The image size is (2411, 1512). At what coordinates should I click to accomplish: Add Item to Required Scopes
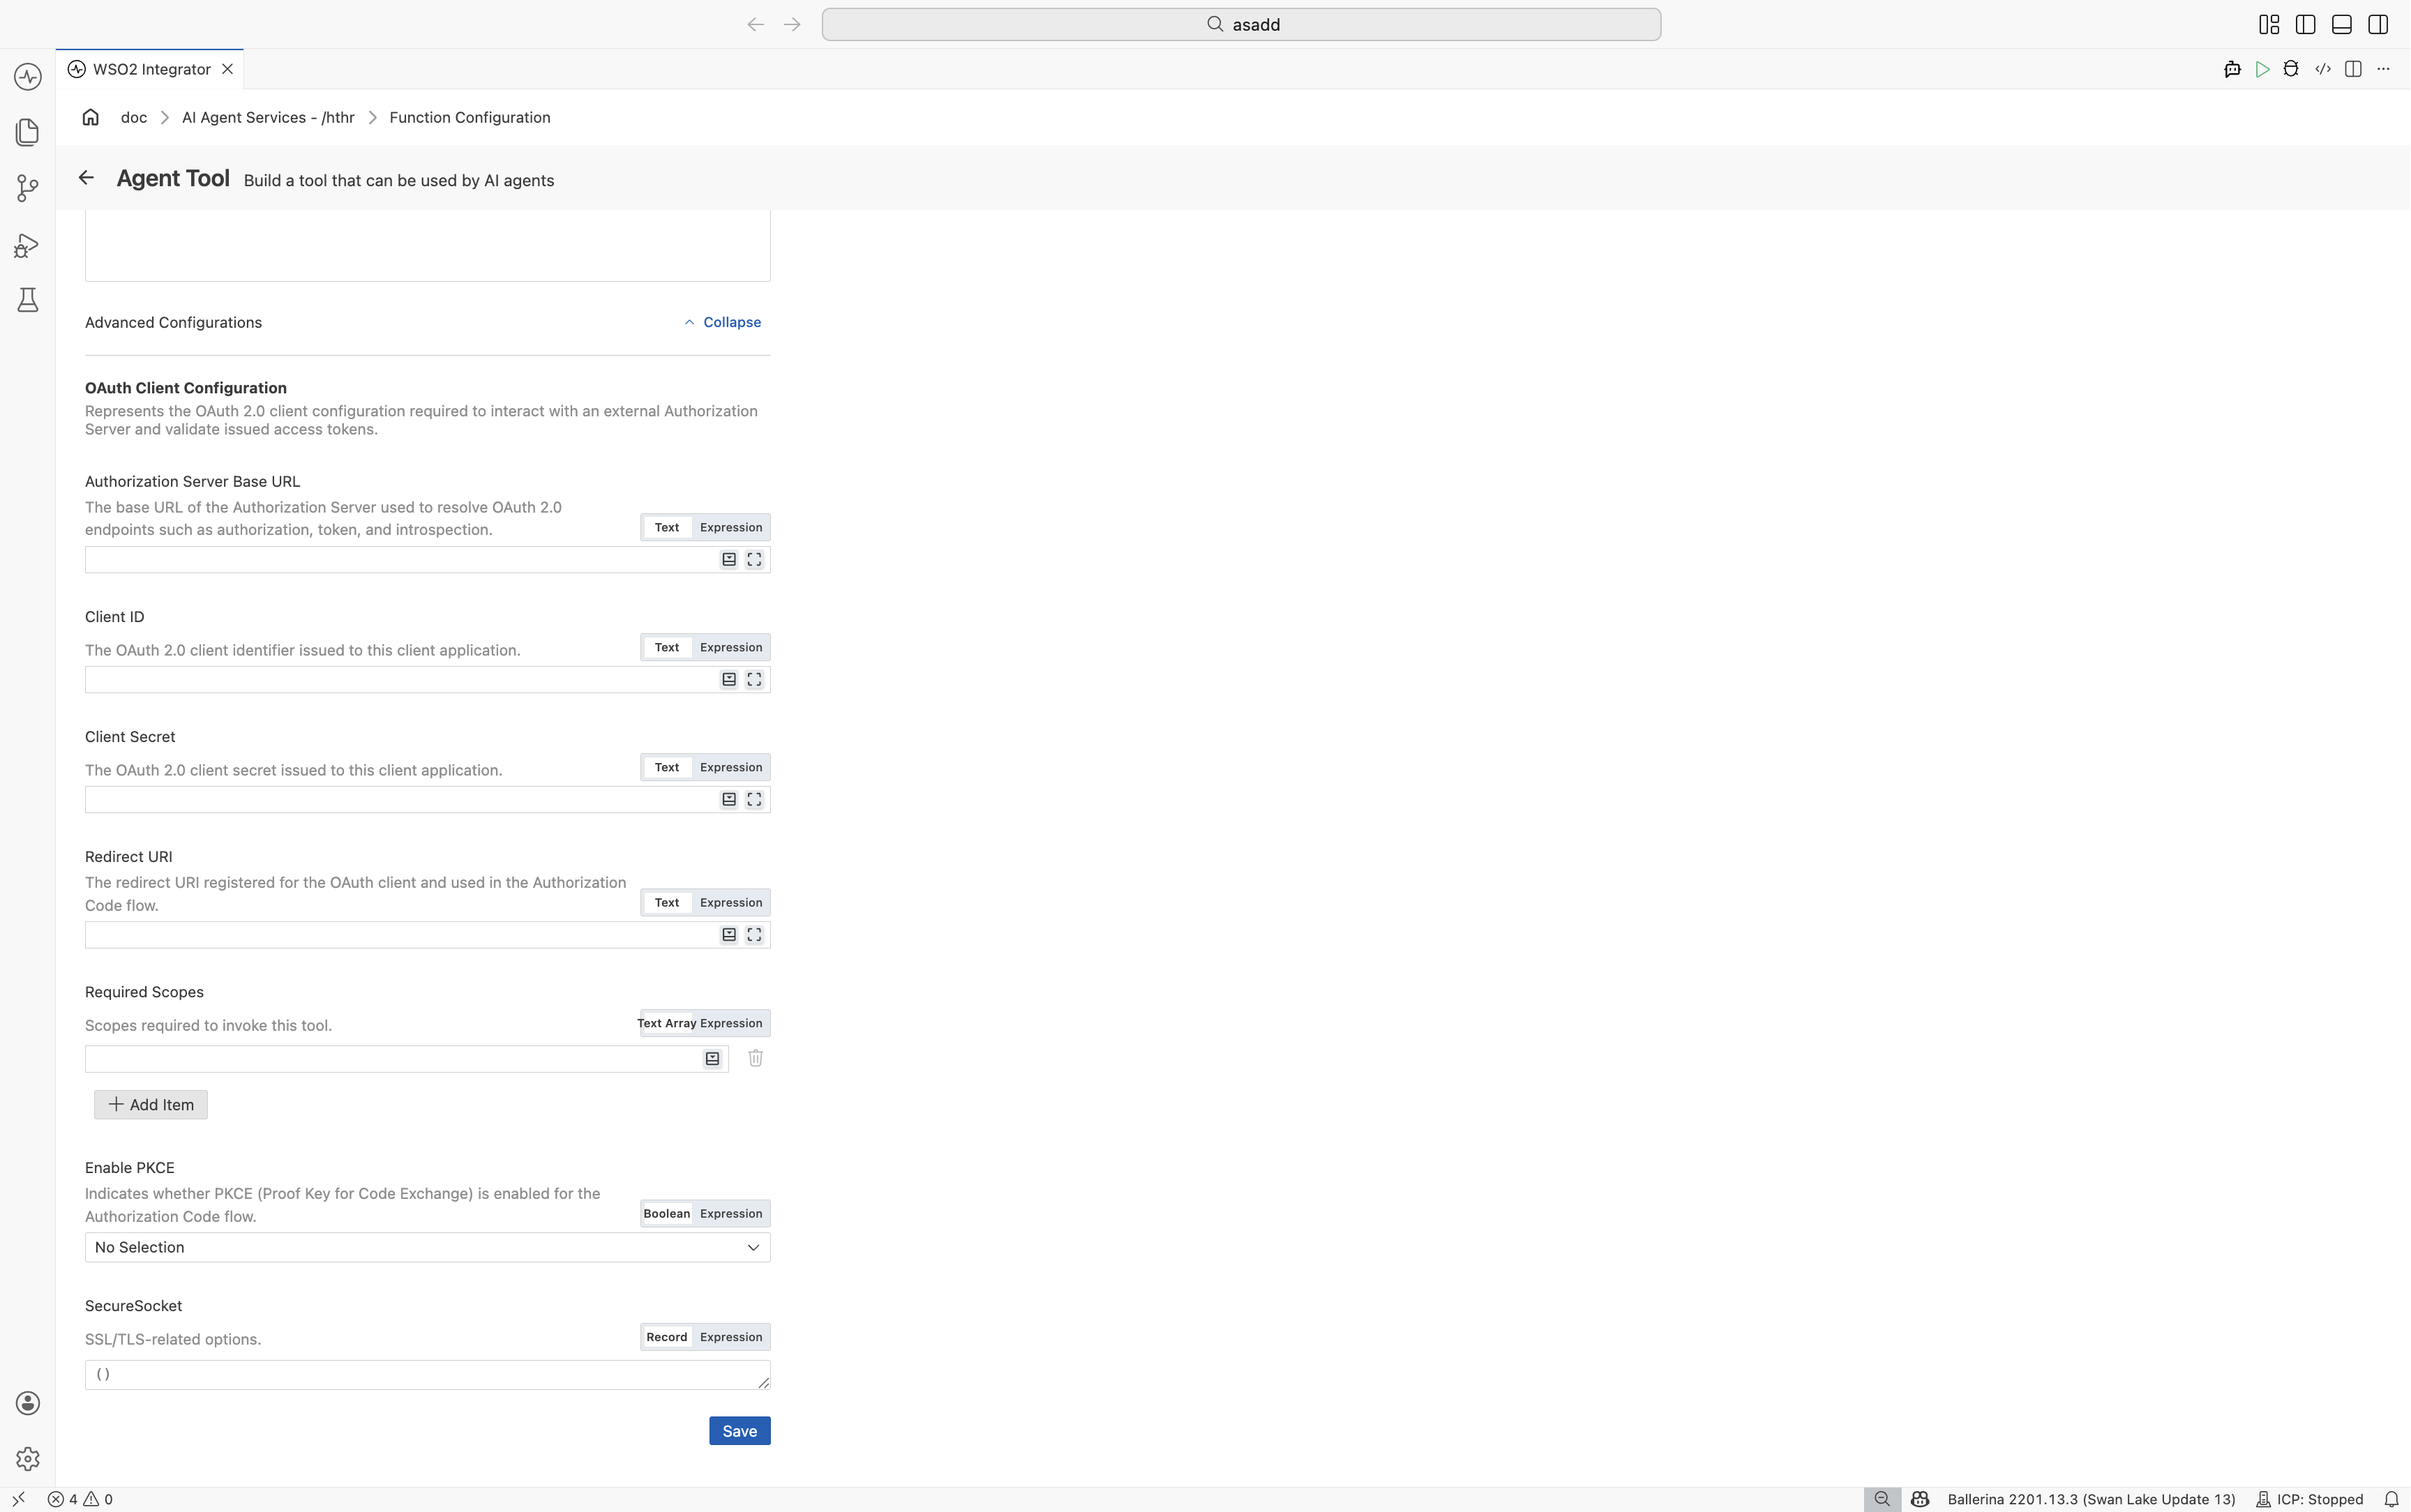(x=151, y=1105)
